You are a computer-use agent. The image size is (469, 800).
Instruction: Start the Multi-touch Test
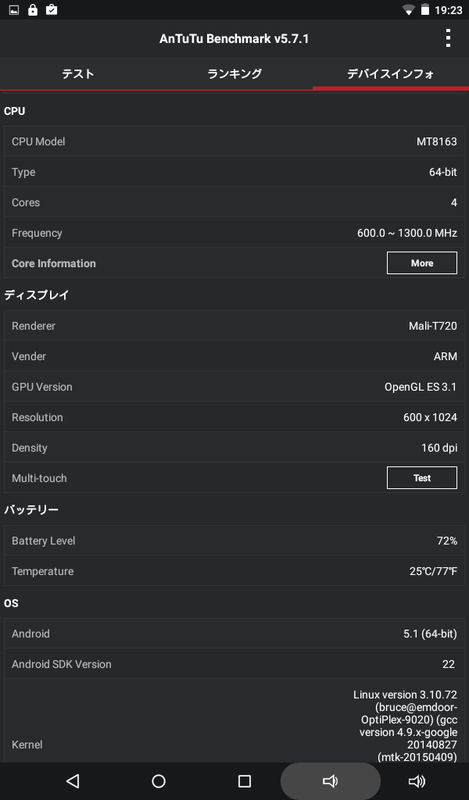pyautogui.click(x=422, y=478)
